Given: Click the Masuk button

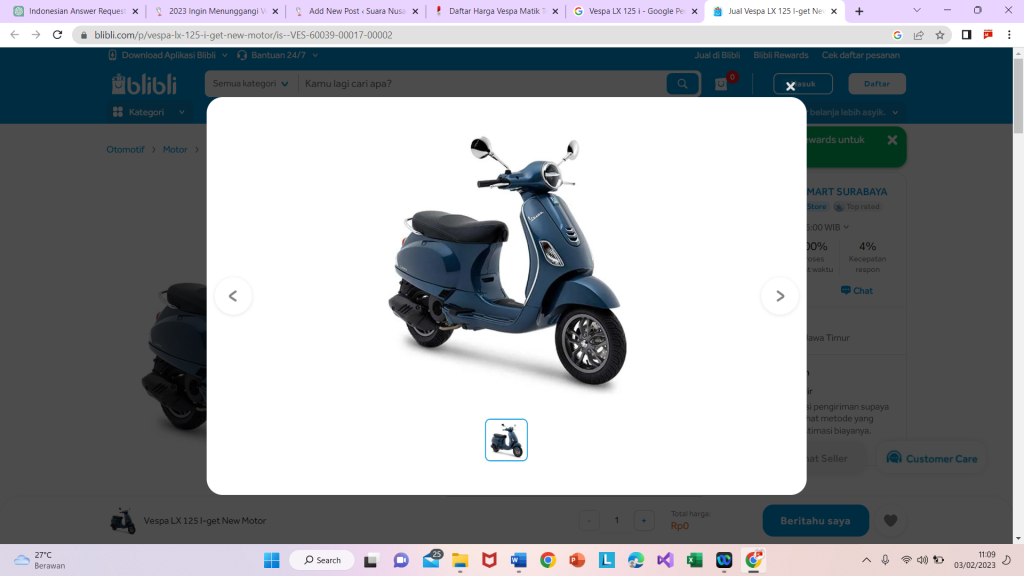Looking at the screenshot, I should 803,84.
